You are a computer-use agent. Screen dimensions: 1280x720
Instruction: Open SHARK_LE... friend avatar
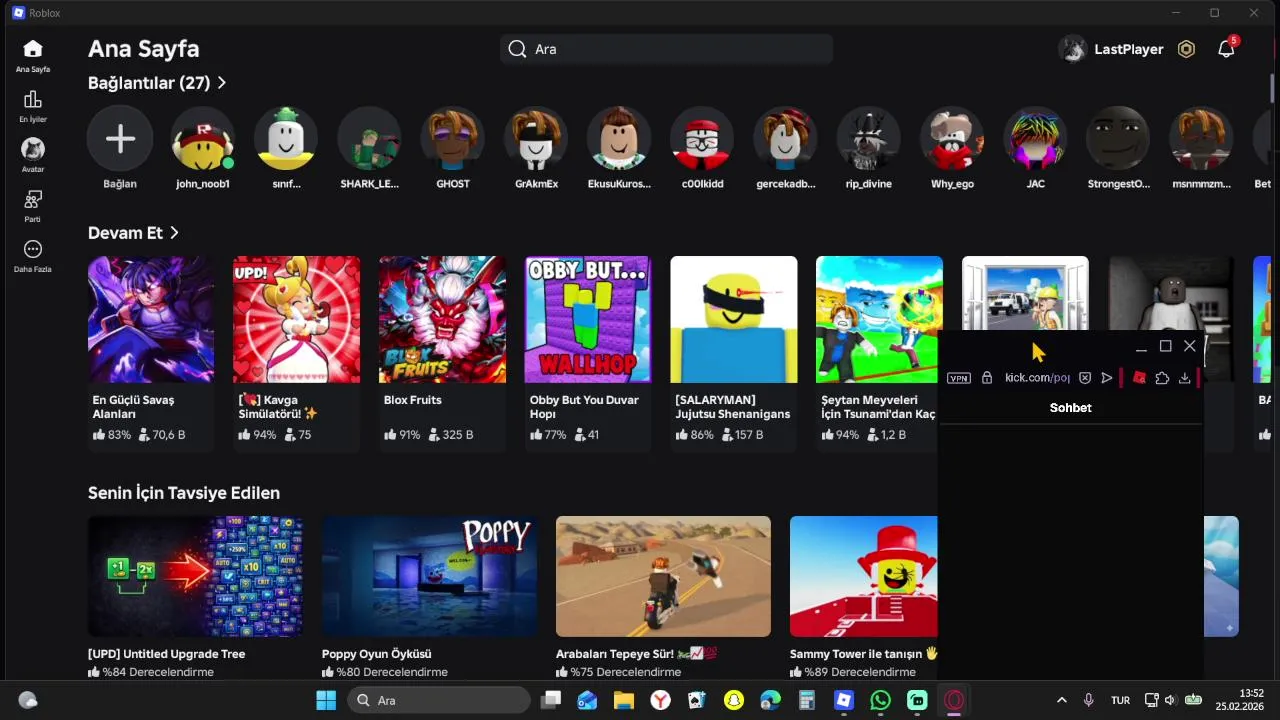[370, 139]
